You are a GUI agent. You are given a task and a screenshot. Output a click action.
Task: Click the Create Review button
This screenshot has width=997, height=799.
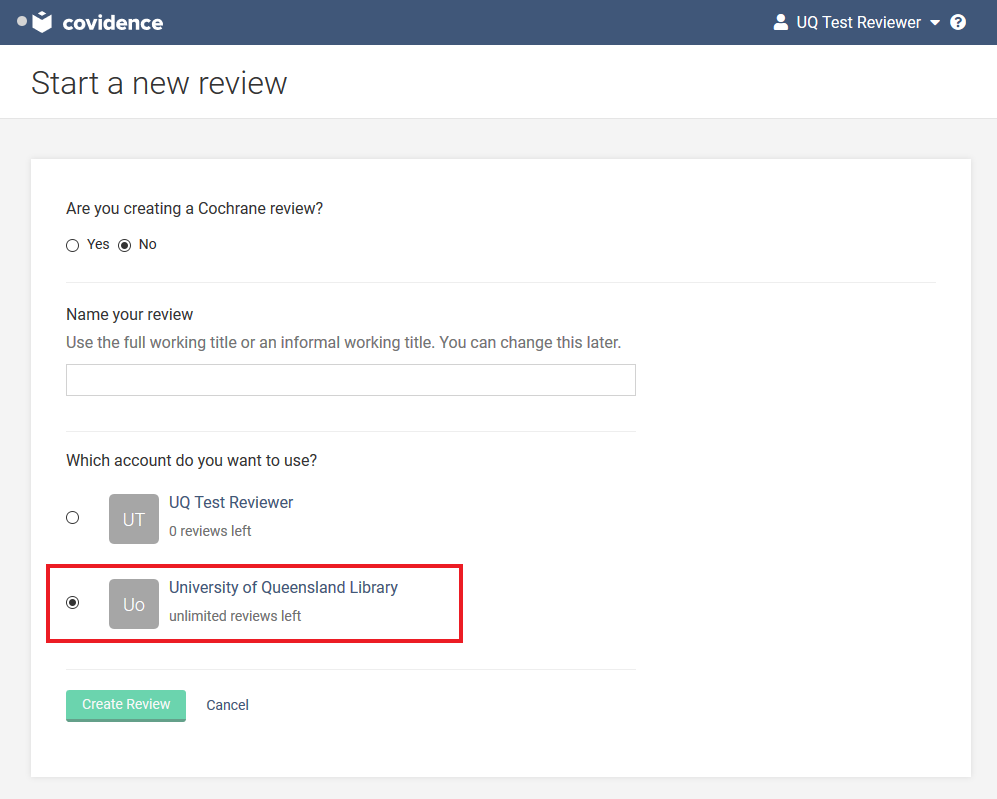(126, 706)
